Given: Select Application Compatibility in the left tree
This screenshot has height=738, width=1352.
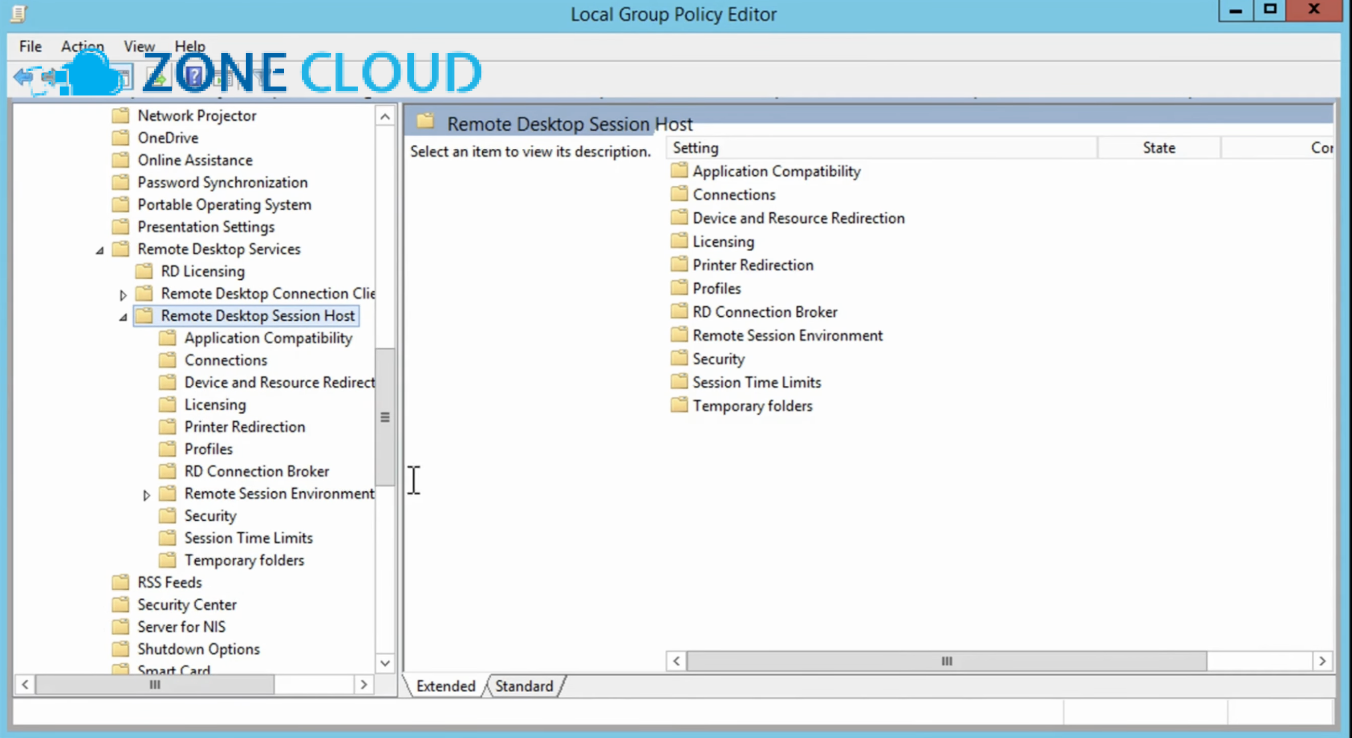Looking at the screenshot, I should click(268, 338).
